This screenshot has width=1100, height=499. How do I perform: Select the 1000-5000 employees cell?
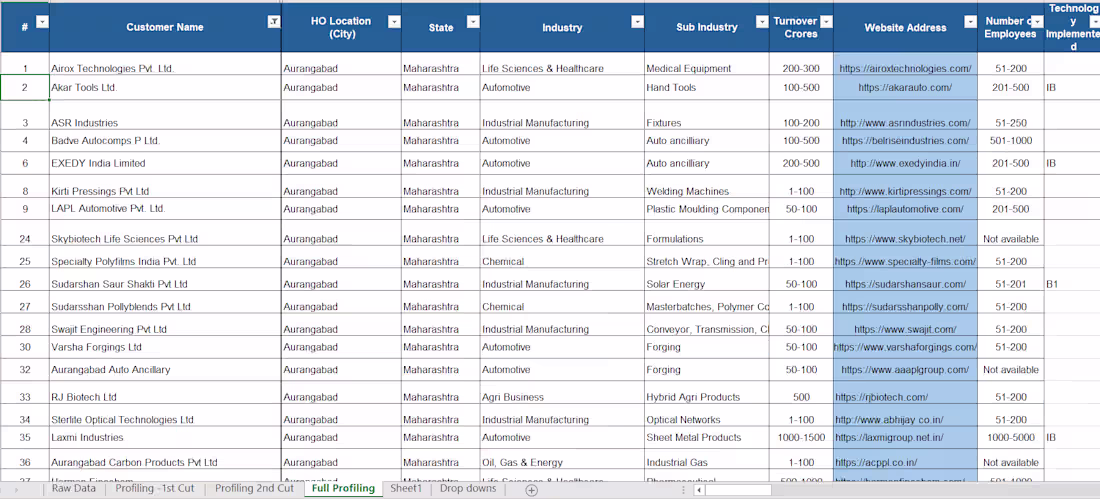(1011, 437)
